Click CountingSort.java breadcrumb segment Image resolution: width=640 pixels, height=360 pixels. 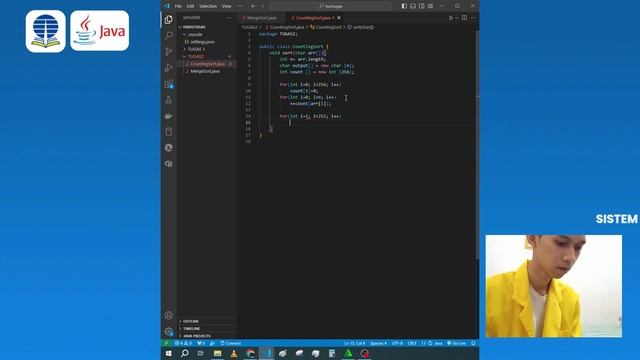click(x=285, y=27)
